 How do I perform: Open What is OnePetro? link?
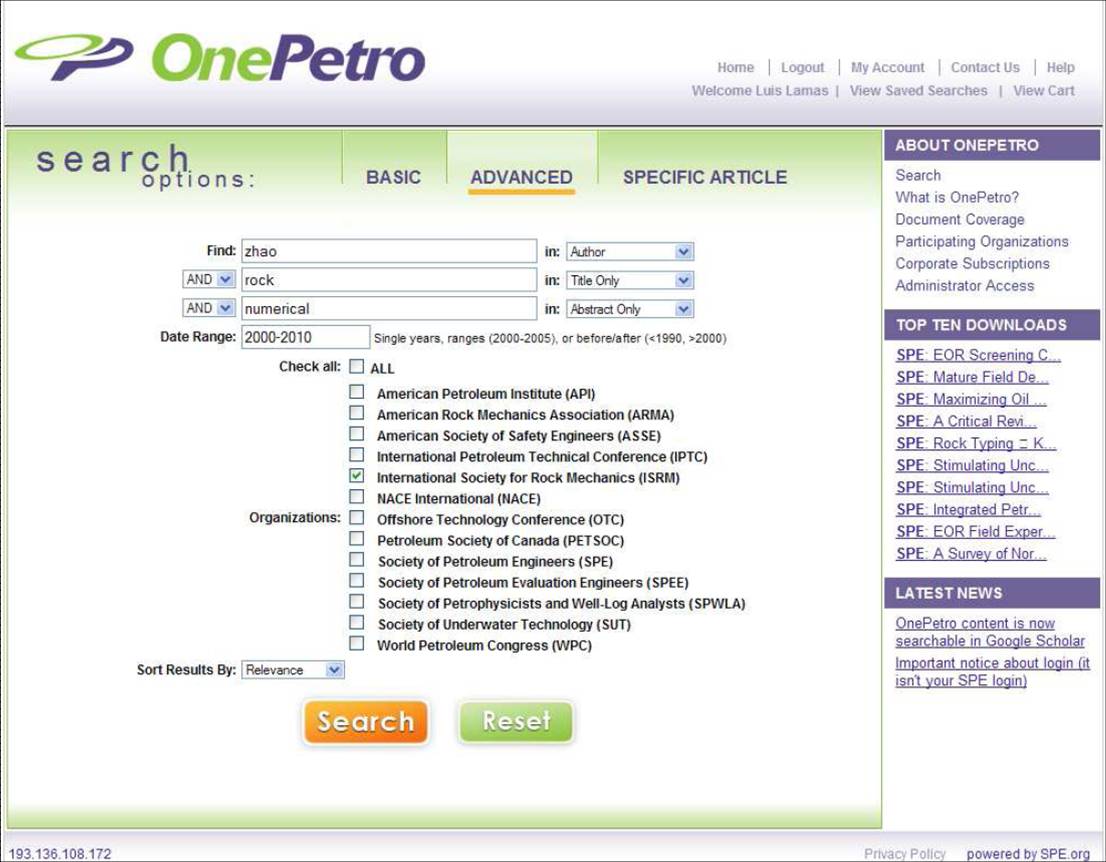956,198
